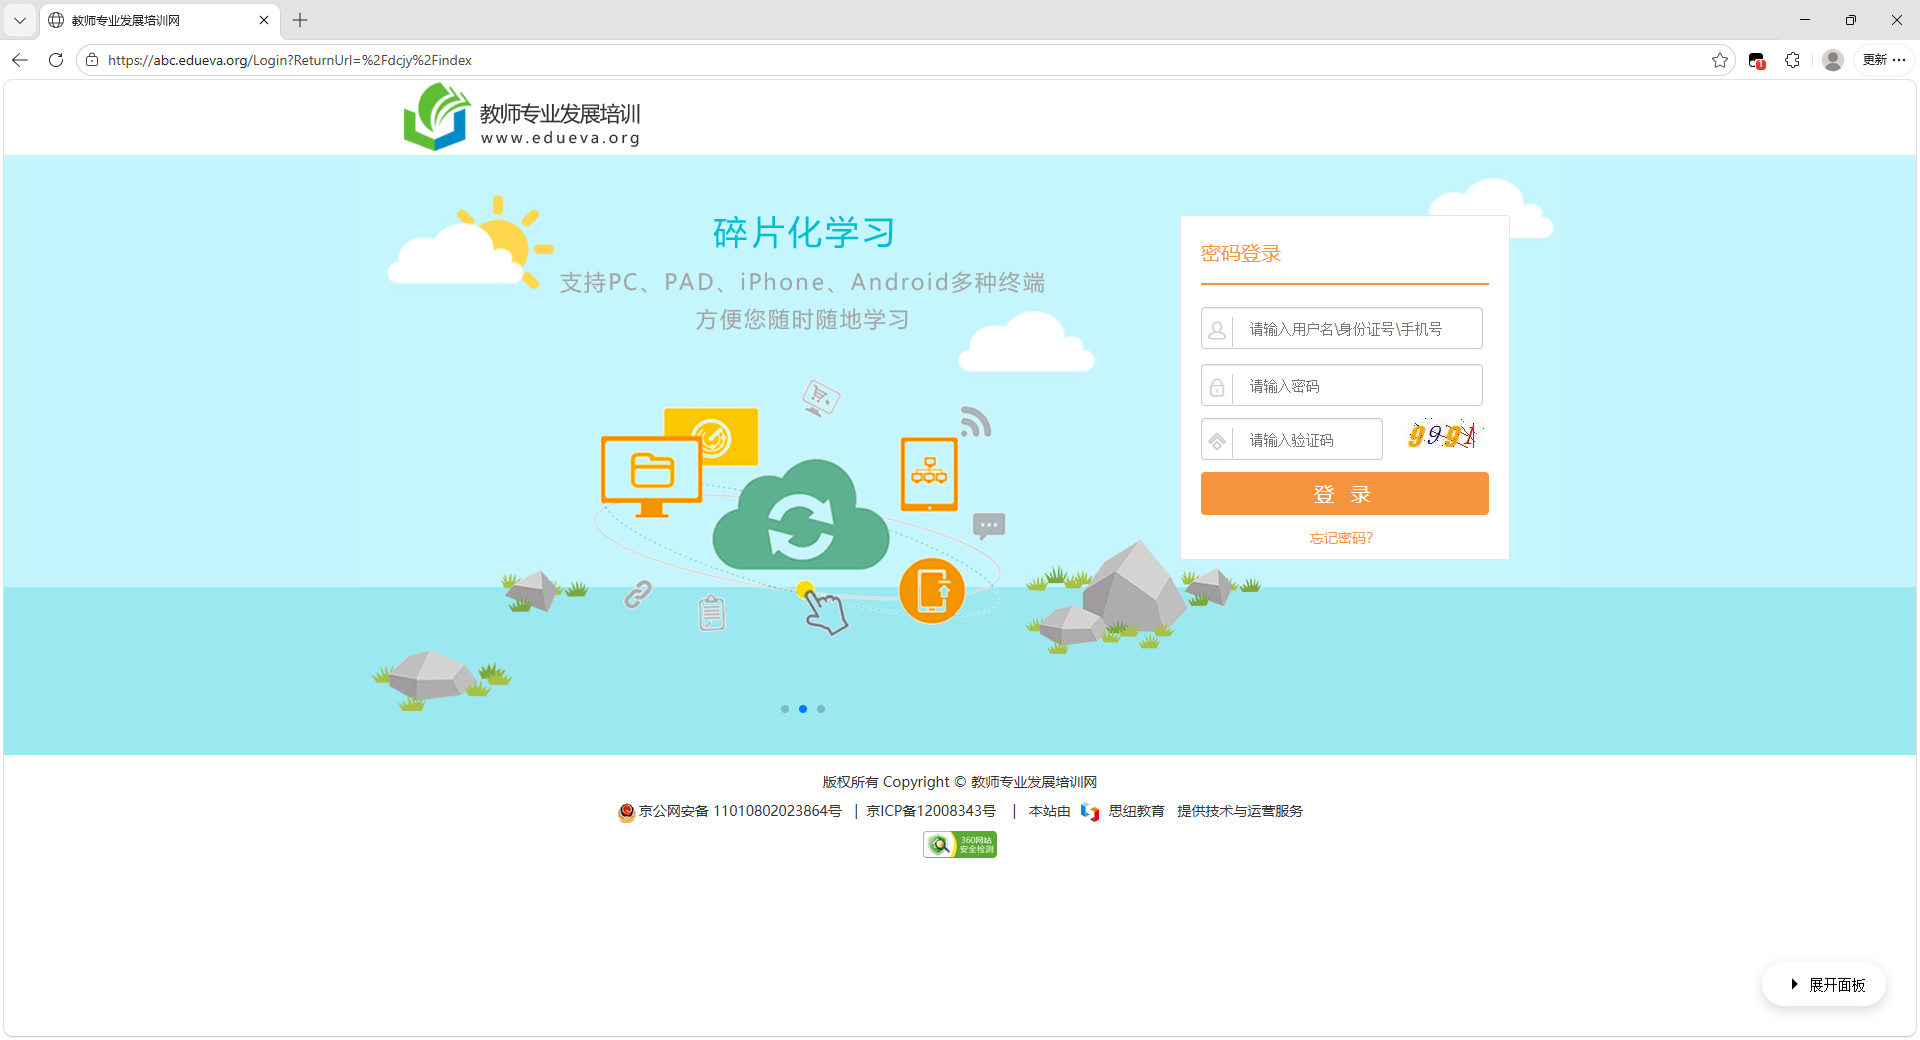Click the username input field
This screenshot has height=1040, width=1920.
click(x=1355, y=329)
